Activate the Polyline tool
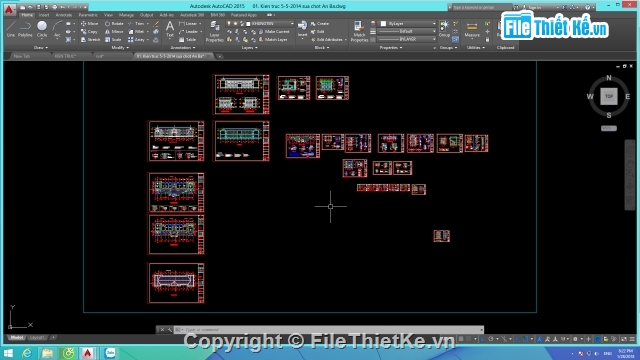 point(25,29)
